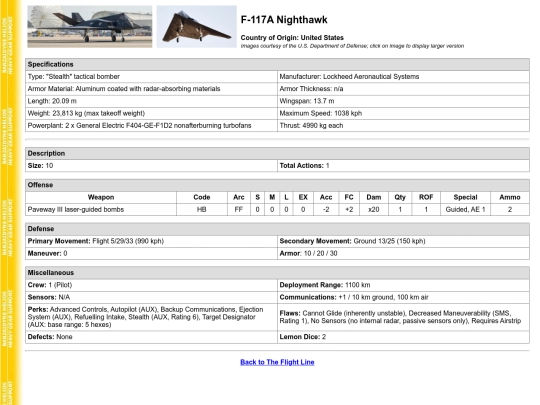Click the Qty column header
This screenshot has width=540, height=405.
coord(400,197)
